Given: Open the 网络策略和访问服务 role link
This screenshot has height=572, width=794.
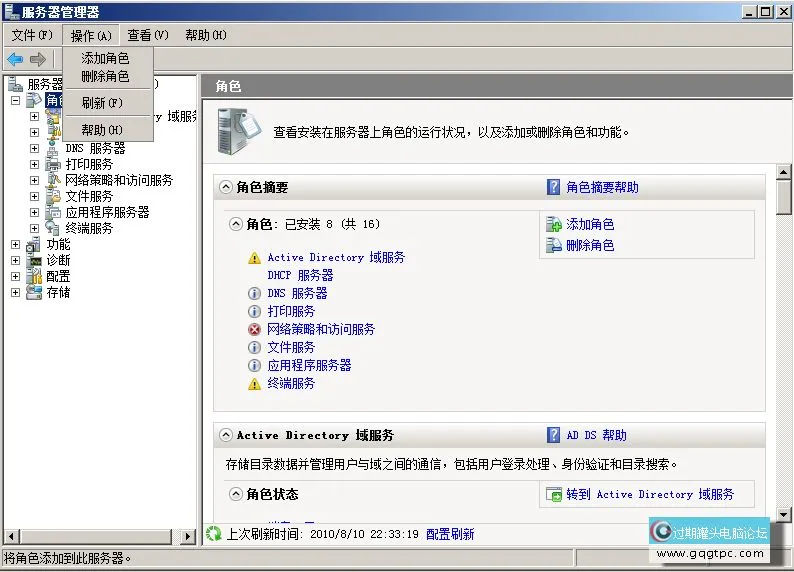Looking at the screenshot, I should (321, 330).
